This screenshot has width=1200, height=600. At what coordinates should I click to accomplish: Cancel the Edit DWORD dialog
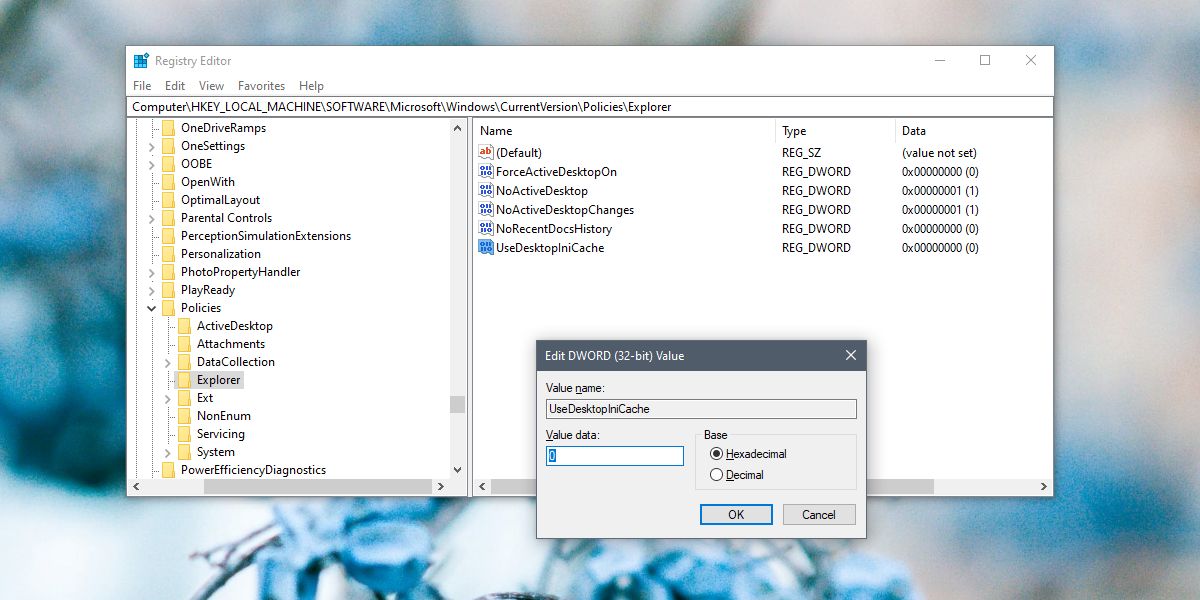[x=818, y=514]
